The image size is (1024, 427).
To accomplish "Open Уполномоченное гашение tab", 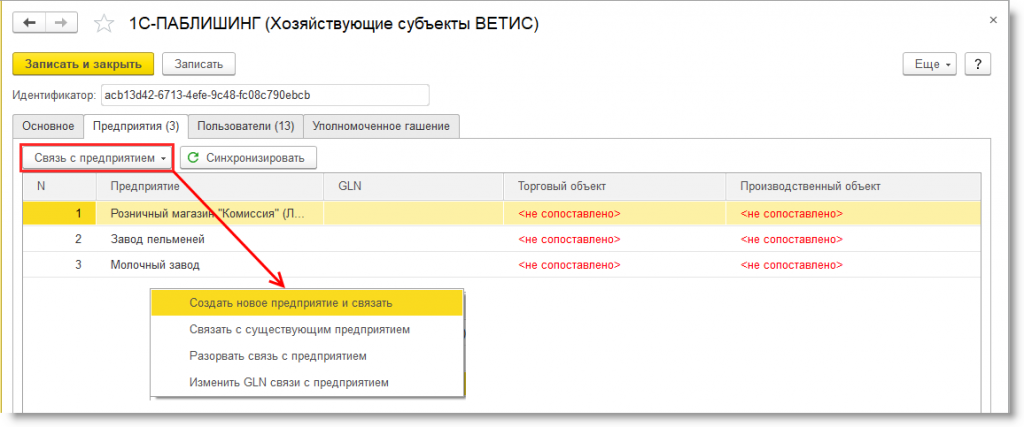I will pyautogui.click(x=381, y=126).
